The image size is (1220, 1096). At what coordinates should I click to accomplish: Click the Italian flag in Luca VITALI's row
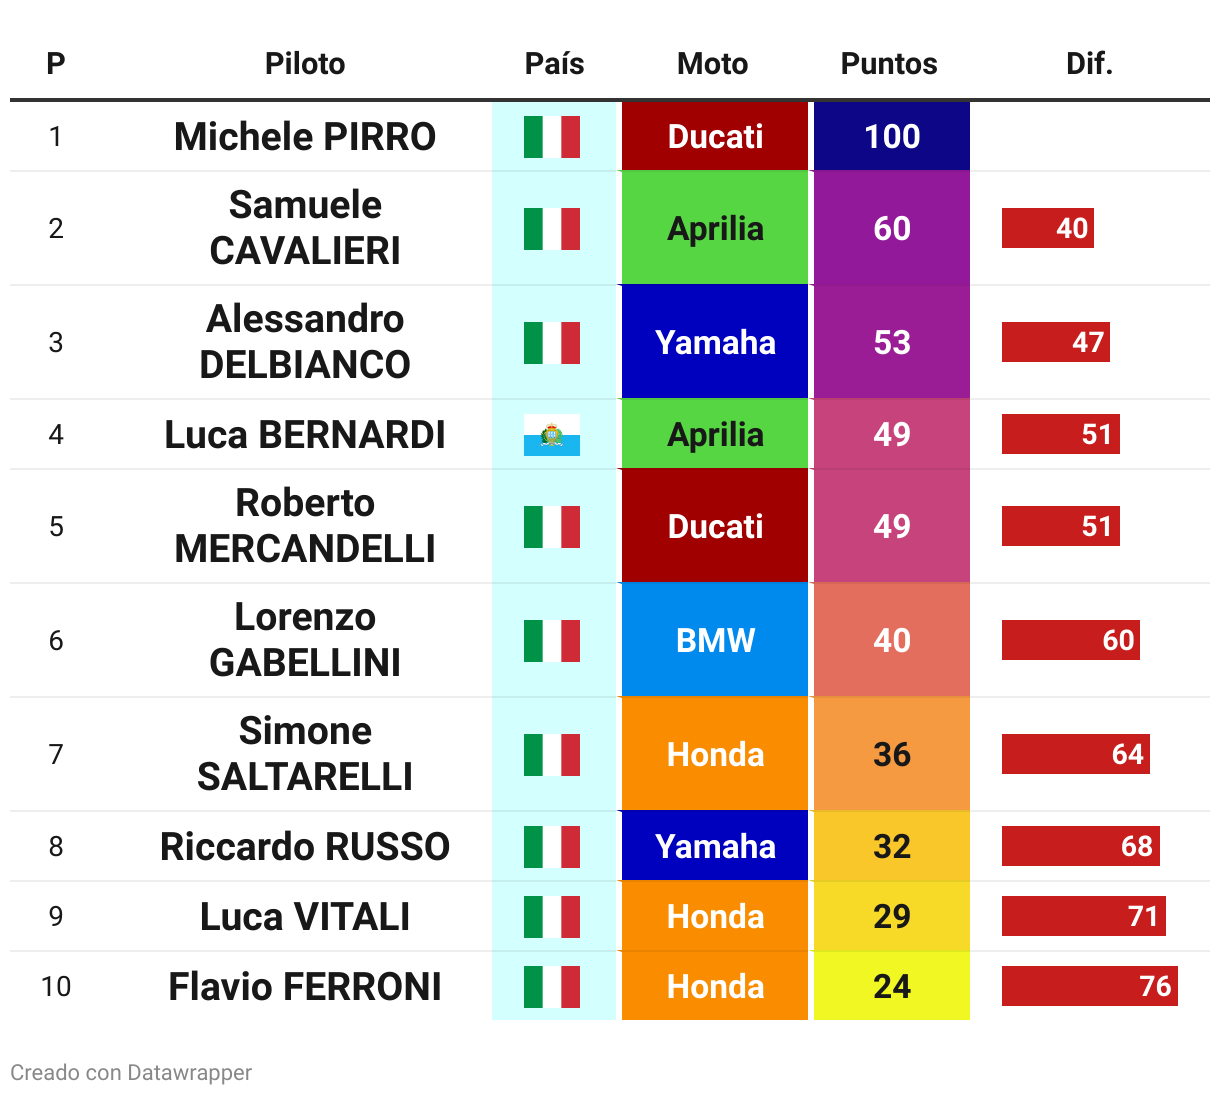click(x=552, y=917)
